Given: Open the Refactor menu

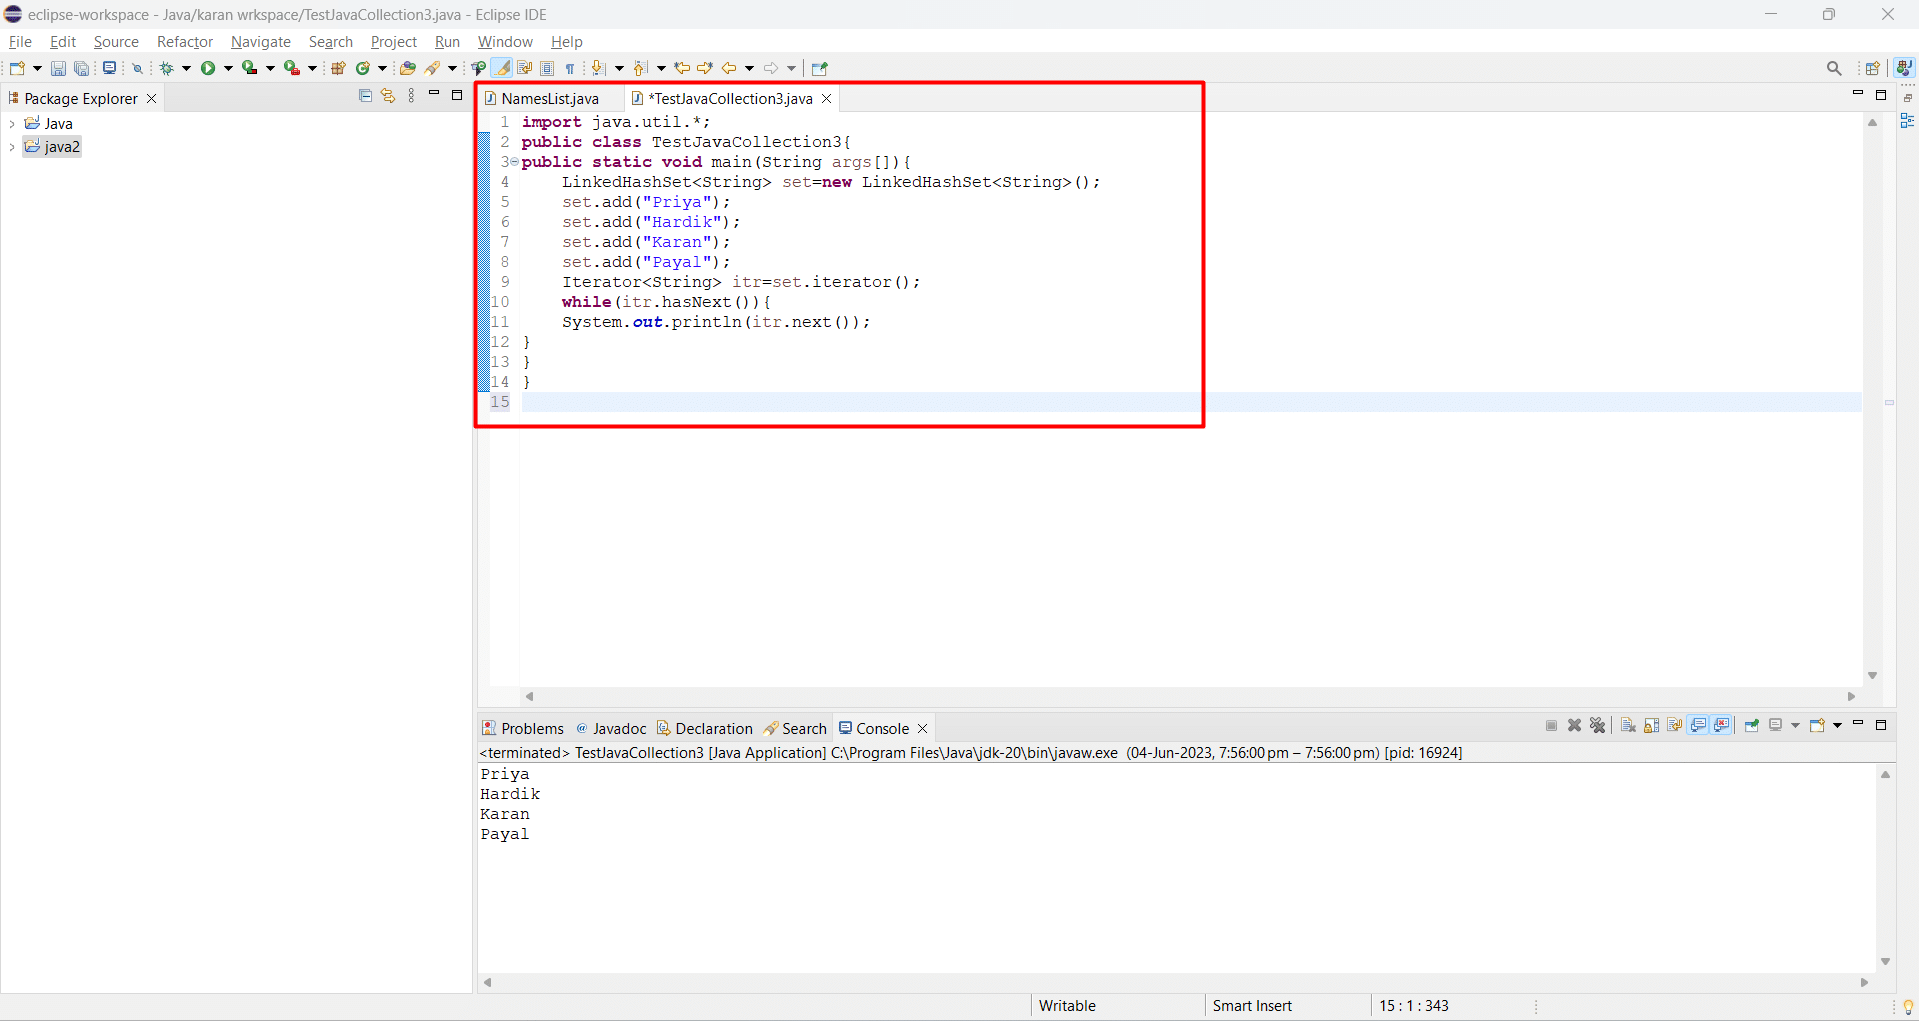Looking at the screenshot, I should click(x=185, y=42).
